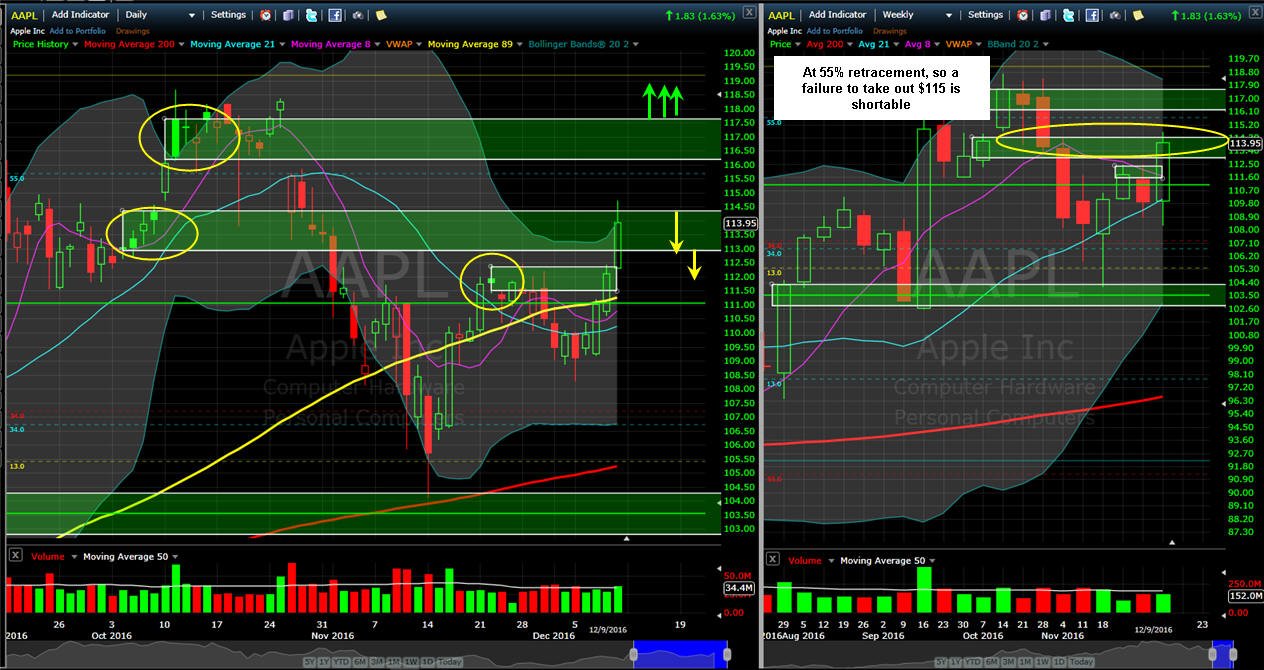1264x670 pixels.
Task: Open the yellow sticky note icon in Daily chart
Action: point(381,15)
